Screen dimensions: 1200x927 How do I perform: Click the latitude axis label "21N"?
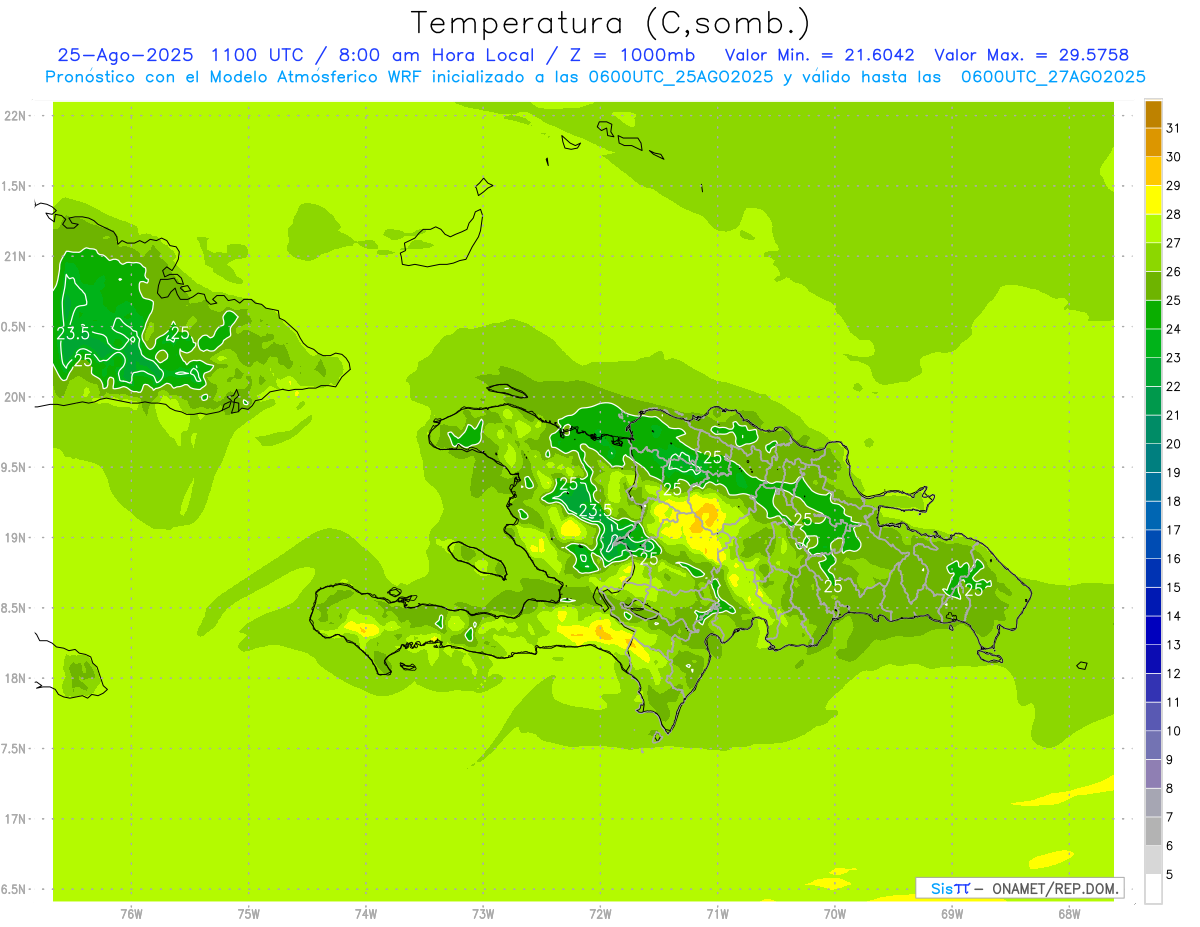coord(17,256)
